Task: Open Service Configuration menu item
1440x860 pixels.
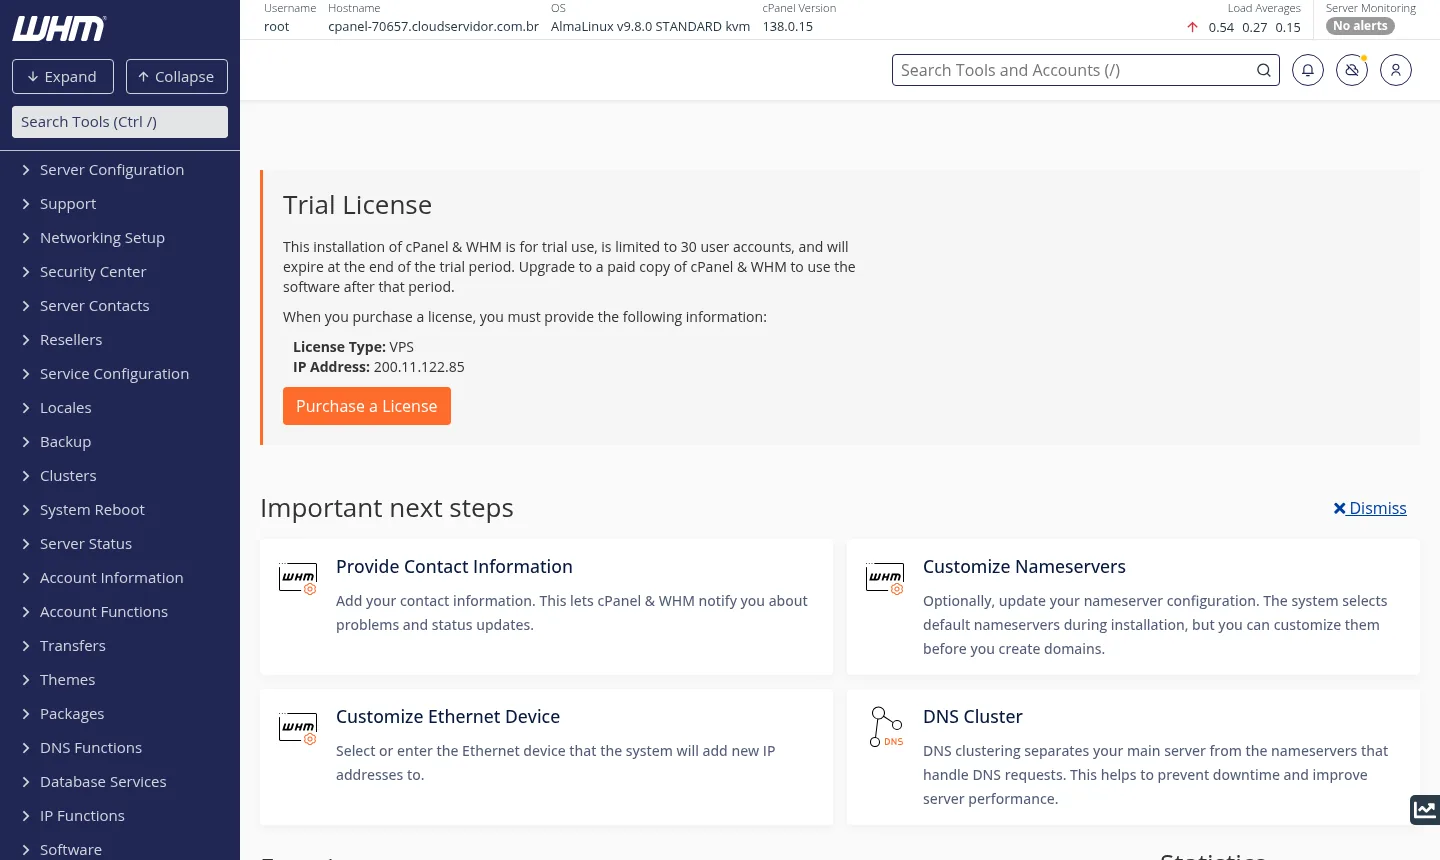Action: click(120, 374)
